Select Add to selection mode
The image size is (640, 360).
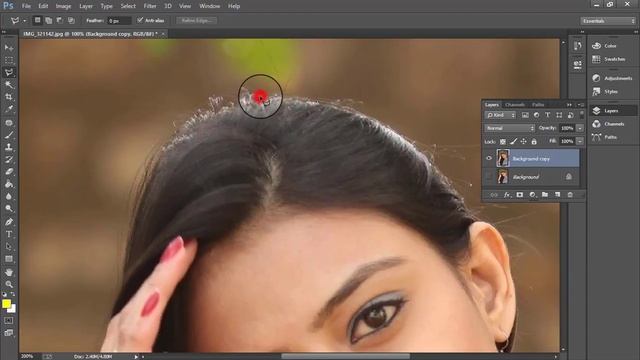tap(49, 20)
